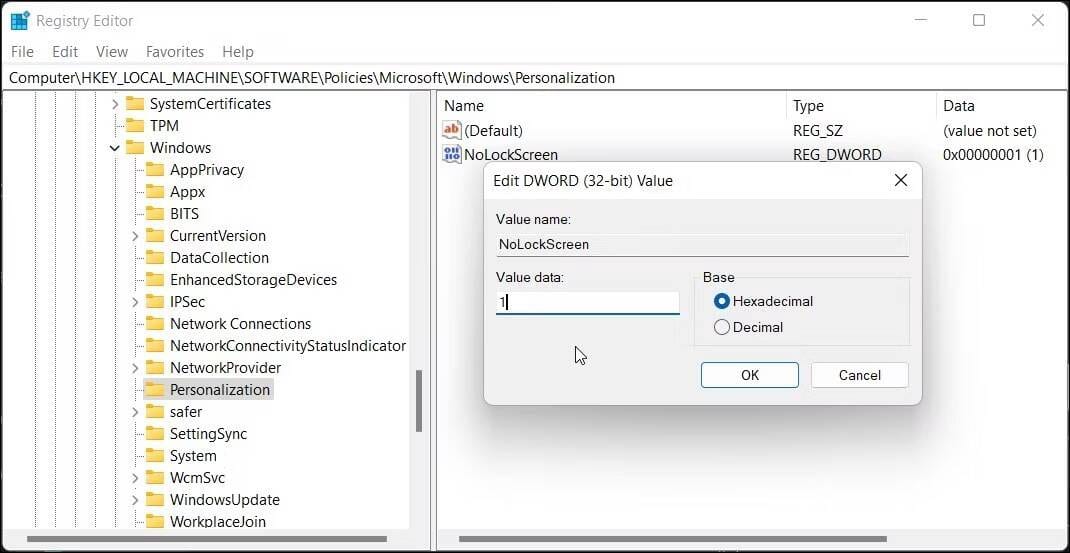Click the NoLockScreen DWORD value icon
The image size is (1070, 553).
pyautogui.click(x=452, y=154)
